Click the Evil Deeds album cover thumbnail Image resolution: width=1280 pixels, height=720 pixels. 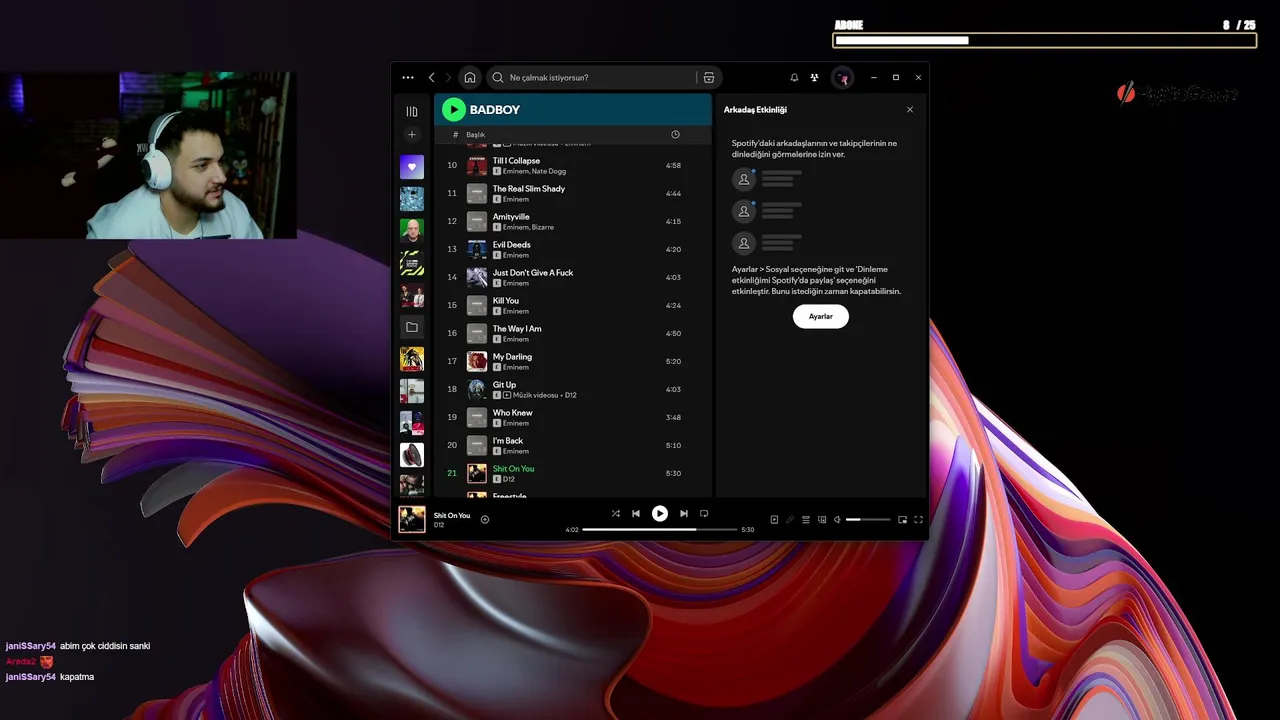[477, 249]
